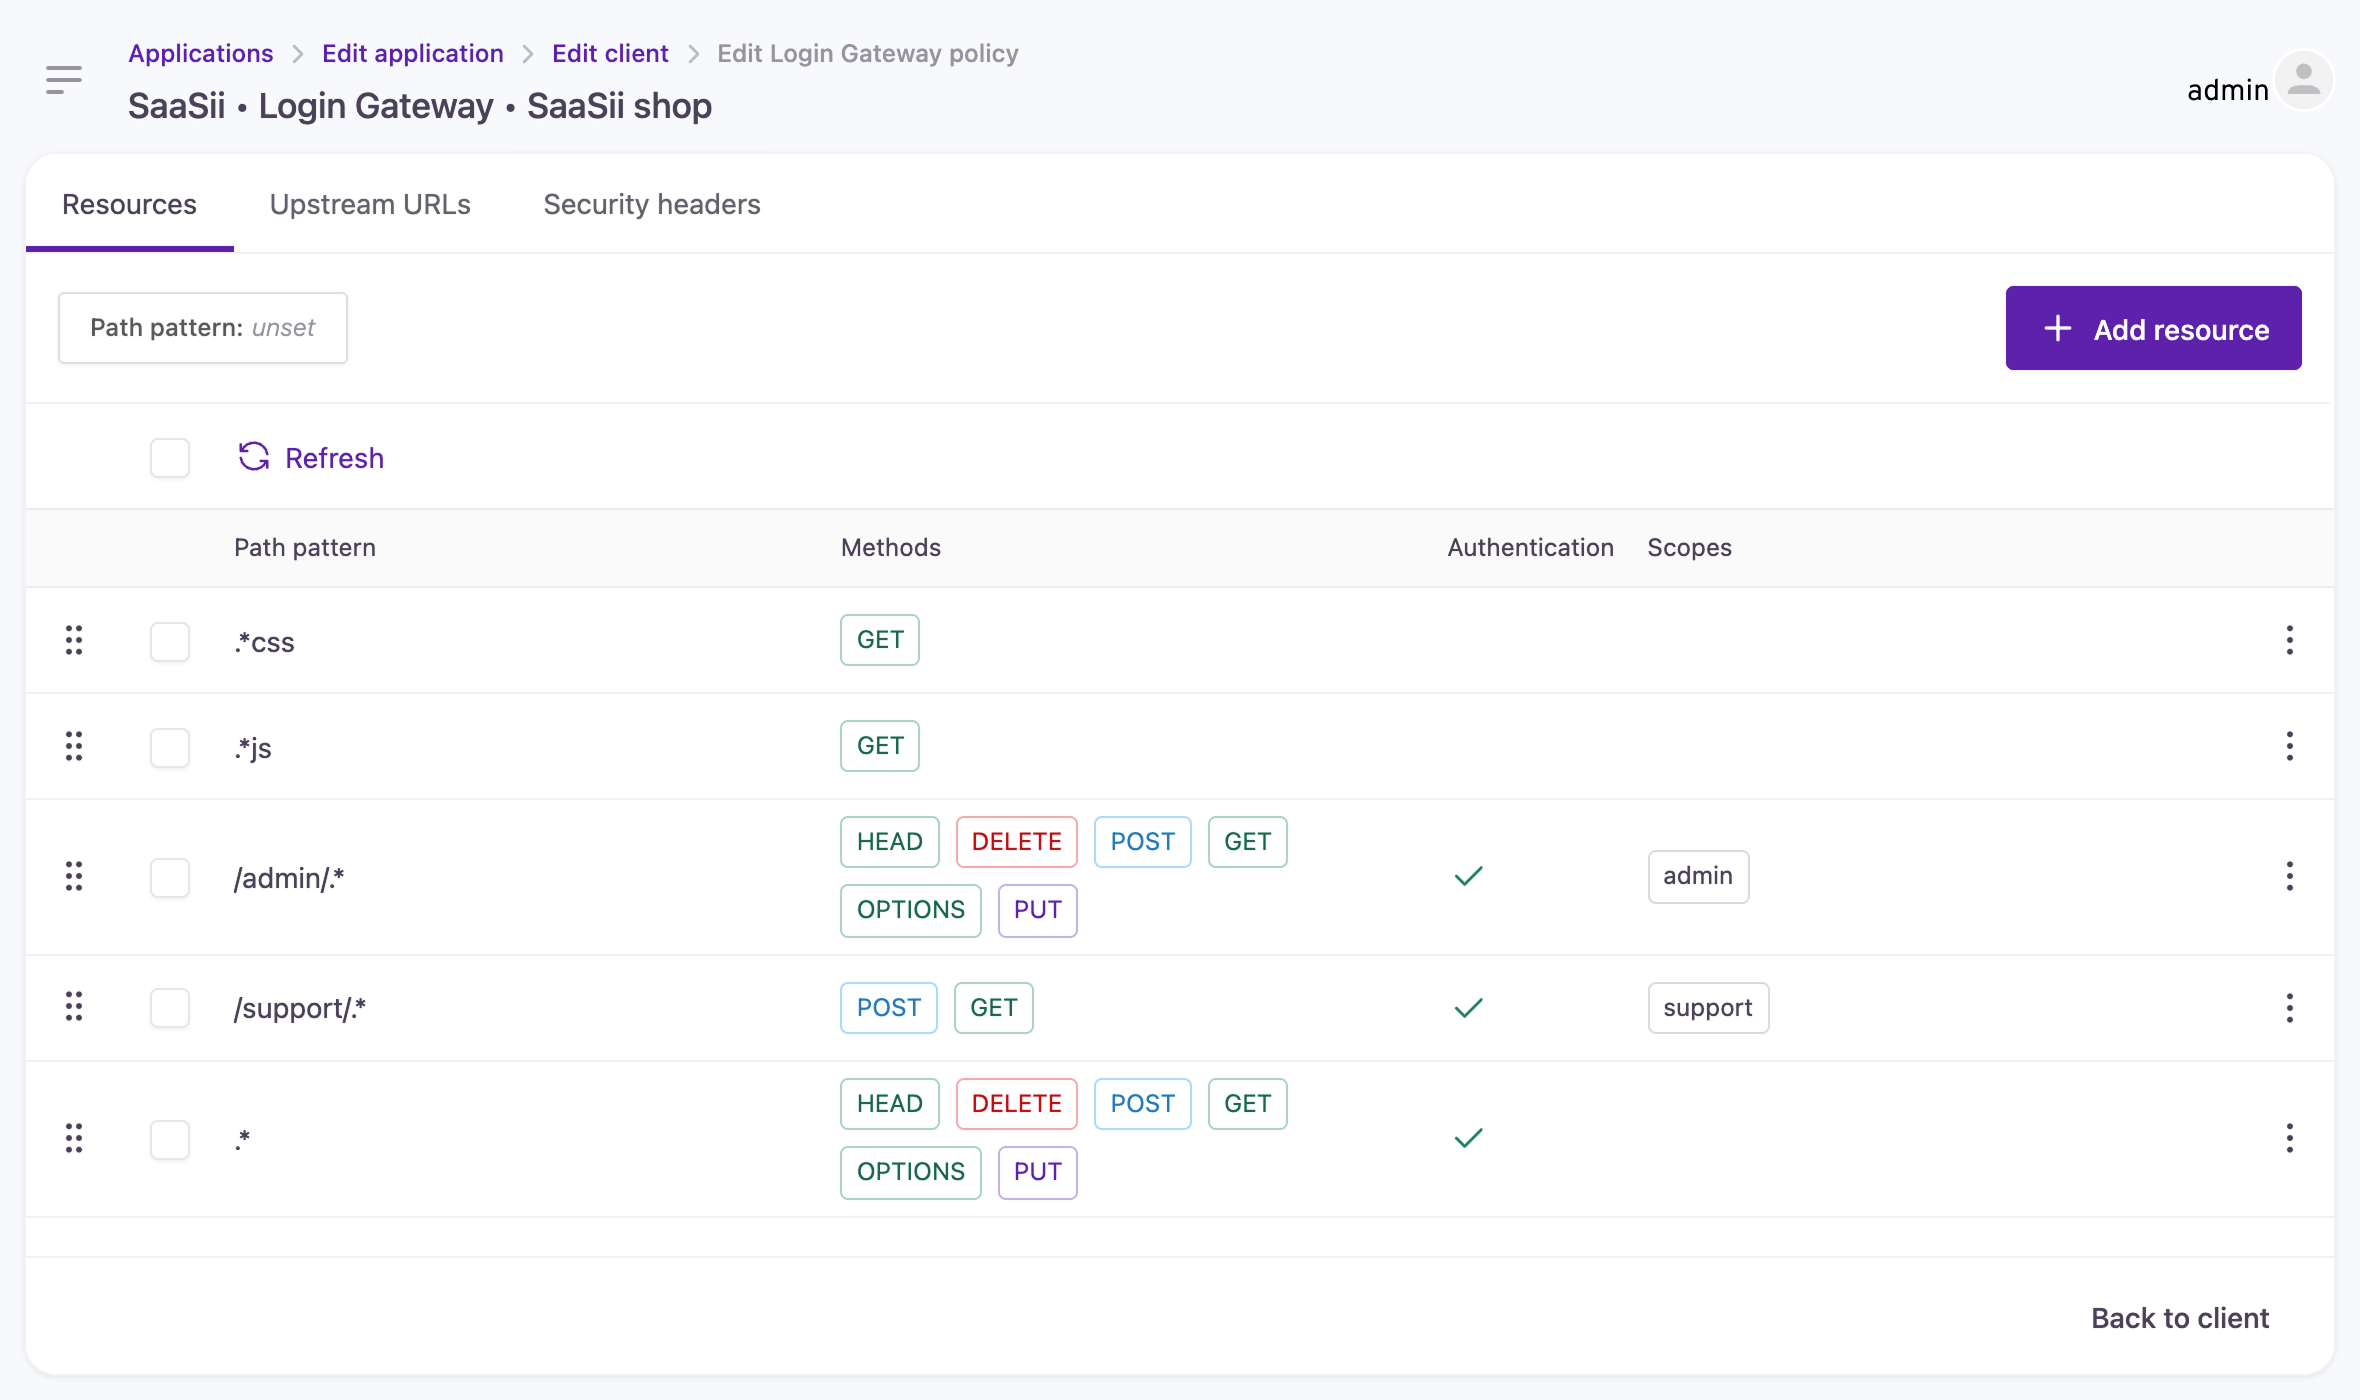Open the three-dot menu for /admin/.* row

click(2289, 876)
